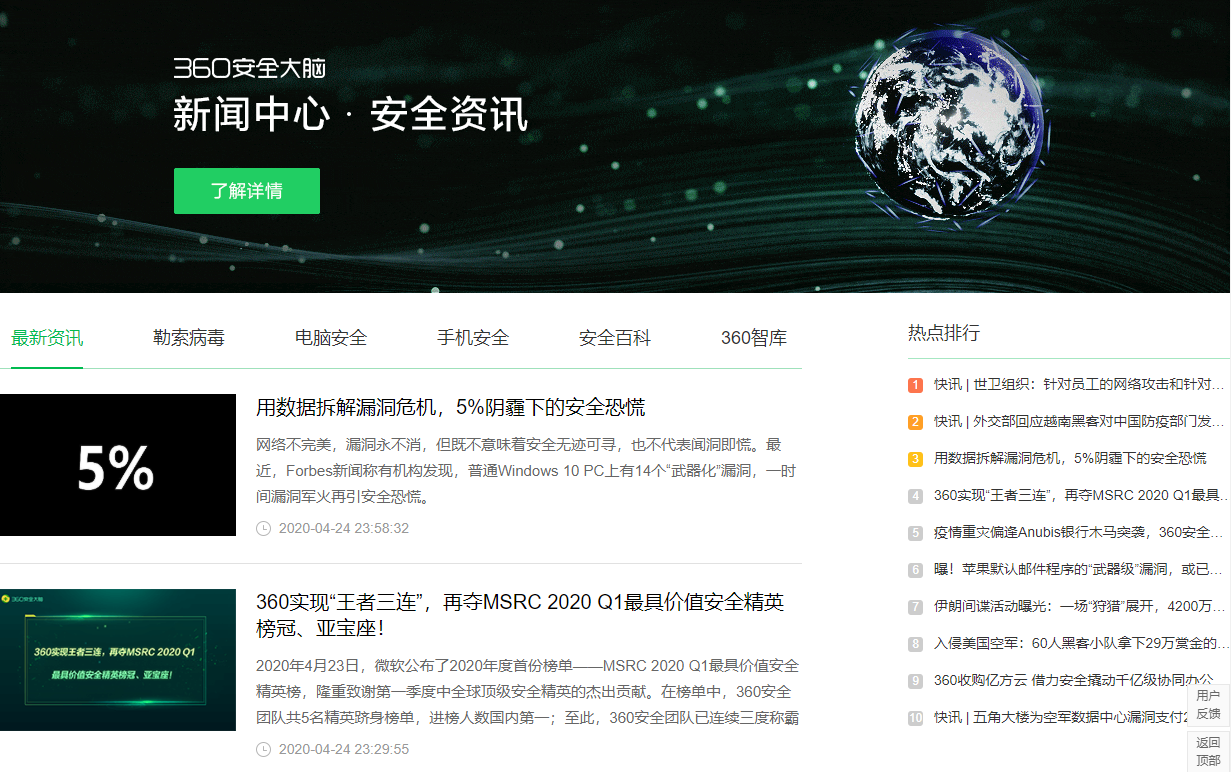Select the 安全百科 tab
Image resolution: width=1231 pixels, height=772 pixels.
click(x=615, y=338)
